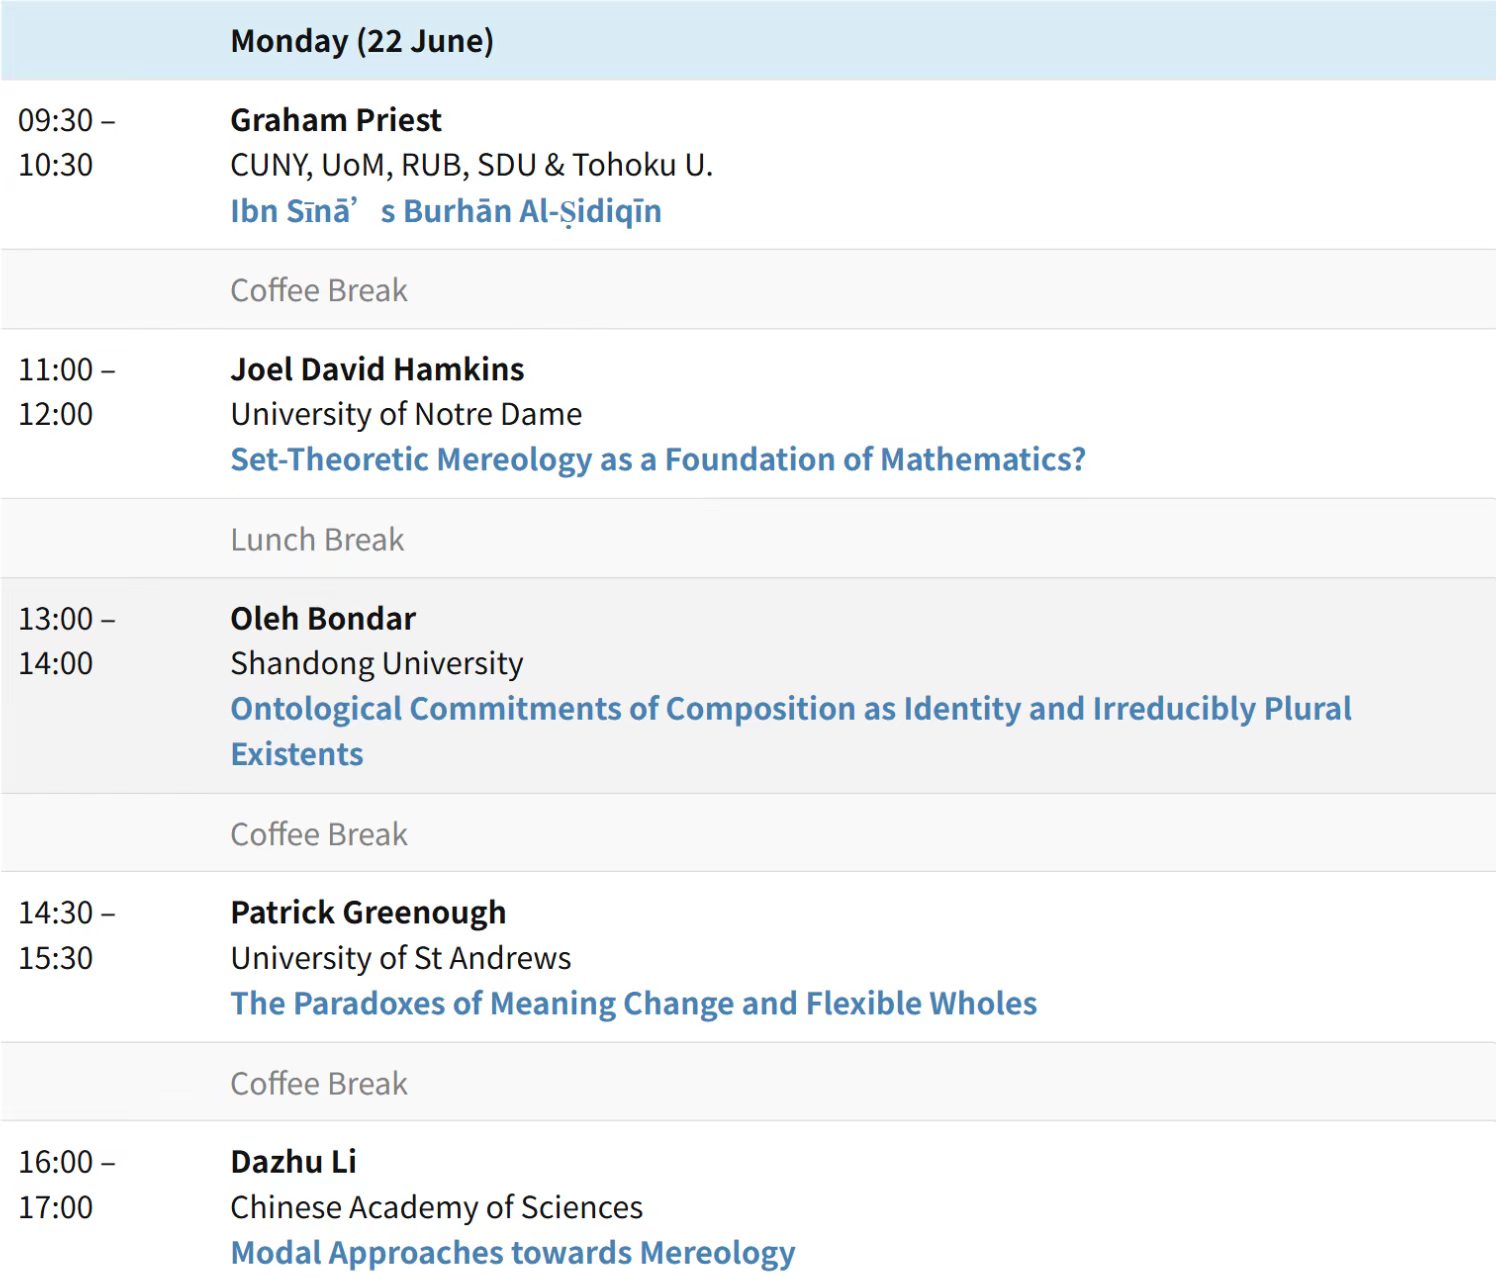Click the Monday (22 June) header

click(x=362, y=41)
